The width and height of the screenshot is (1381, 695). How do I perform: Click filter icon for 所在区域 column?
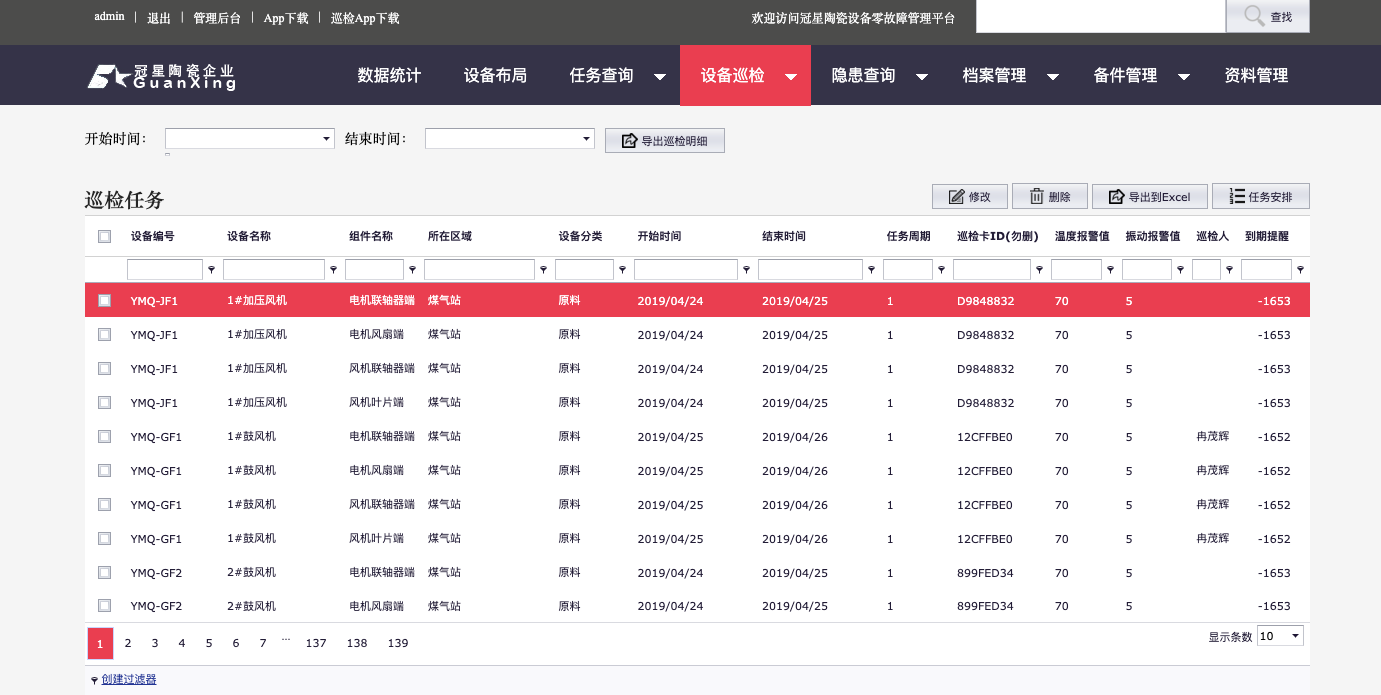(543, 270)
